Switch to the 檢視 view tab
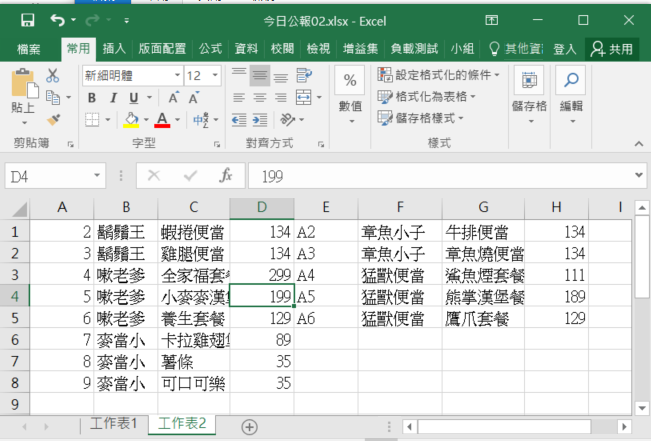This screenshot has height=441, width=651. pyautogui.click(x=318, y=49)
